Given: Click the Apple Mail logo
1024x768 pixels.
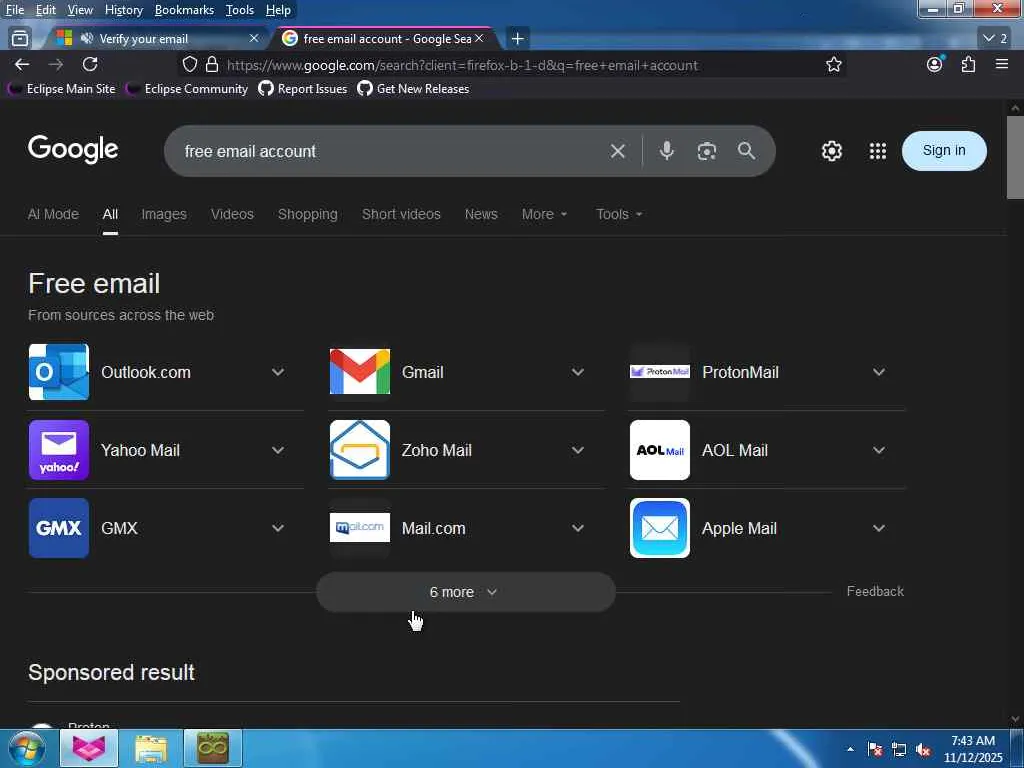Looking at the screenshot, I should 660,528.
